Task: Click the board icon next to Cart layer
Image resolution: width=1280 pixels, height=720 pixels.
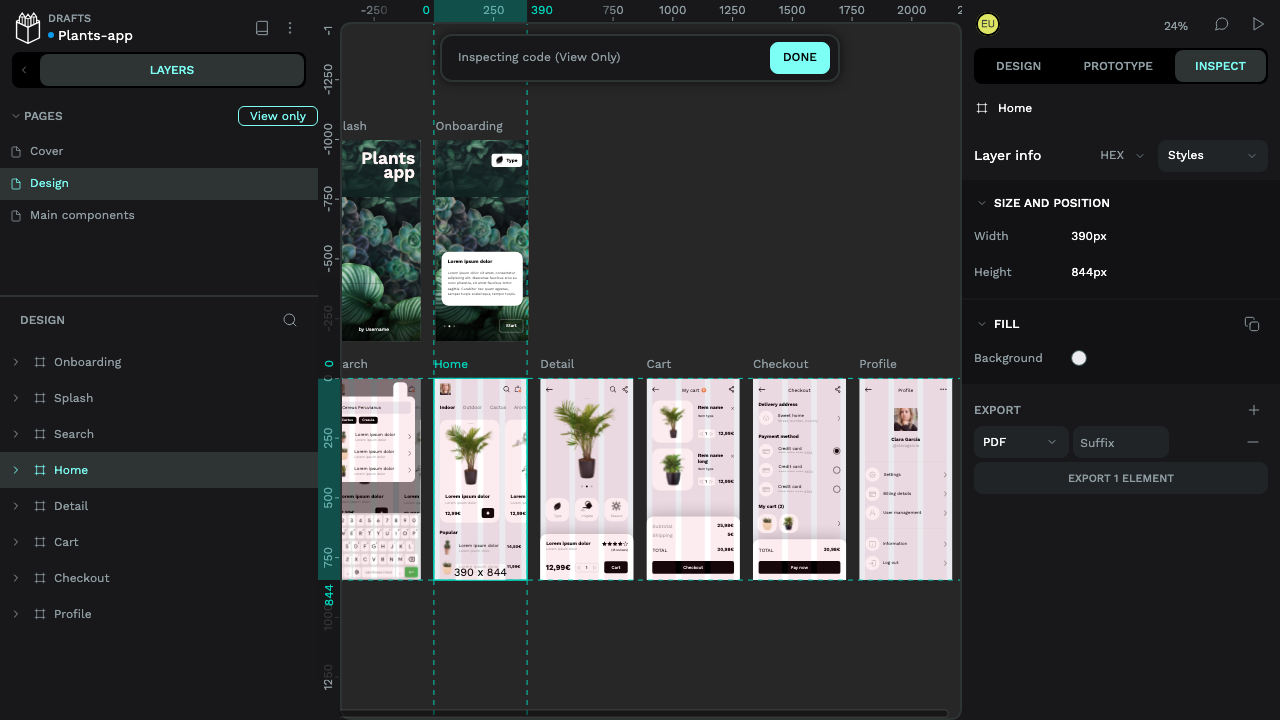Action: pos(40,542)
